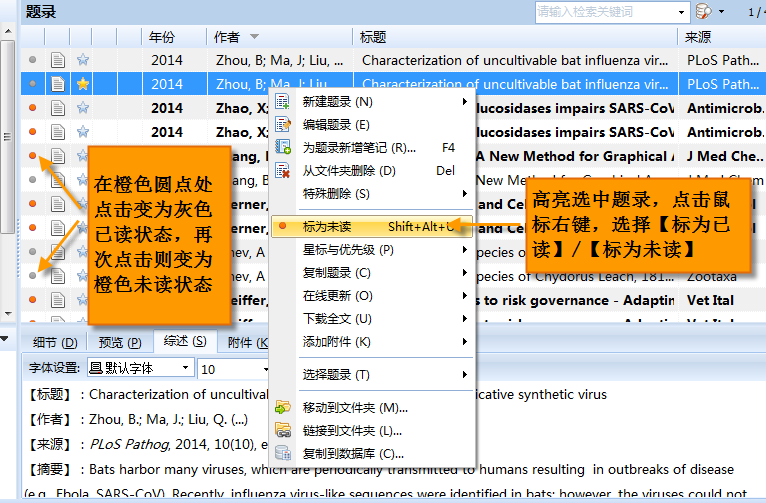766x503 pixels.
Task: Click the 为题录新增笔记 note icon
Action: [x=282, y=147]
